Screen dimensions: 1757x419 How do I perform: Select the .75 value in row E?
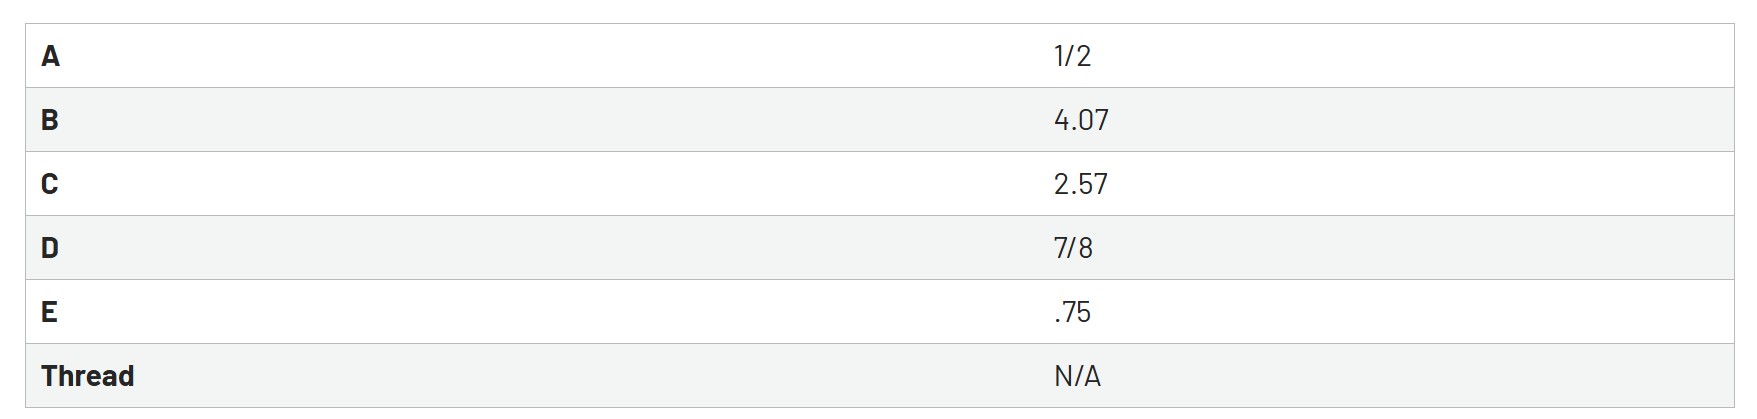coord(1072,312)
